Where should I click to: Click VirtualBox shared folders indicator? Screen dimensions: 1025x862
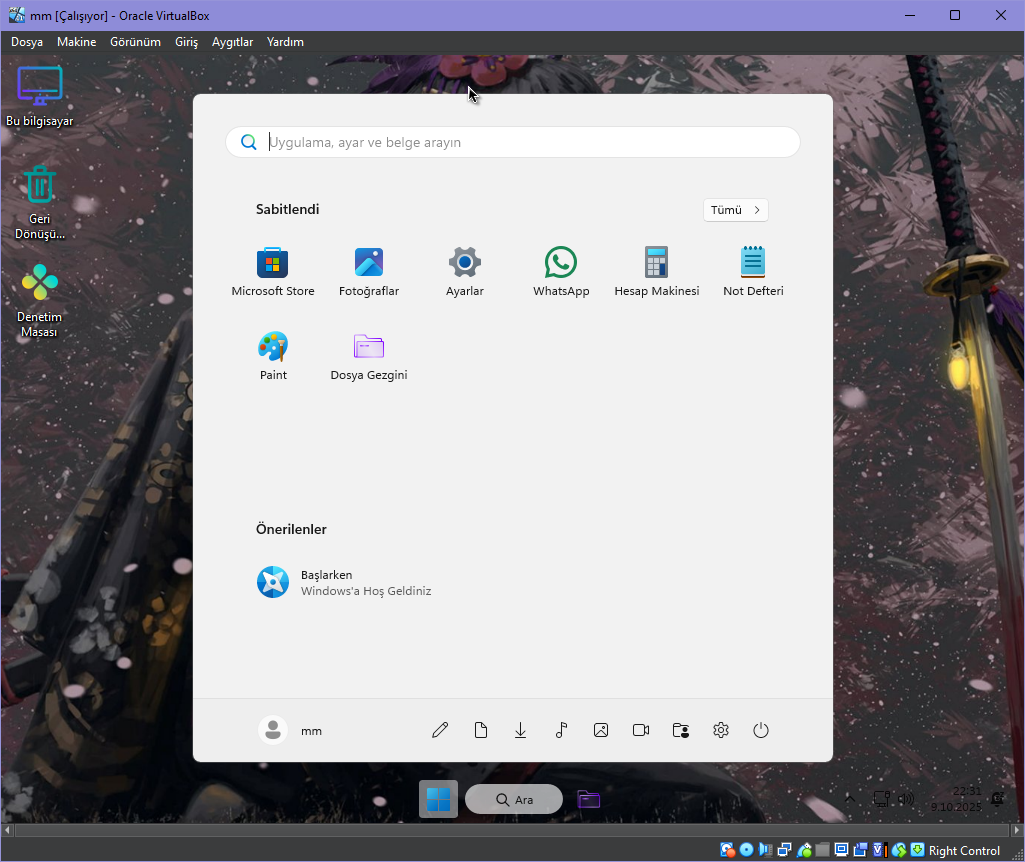(x=823, y=850)
